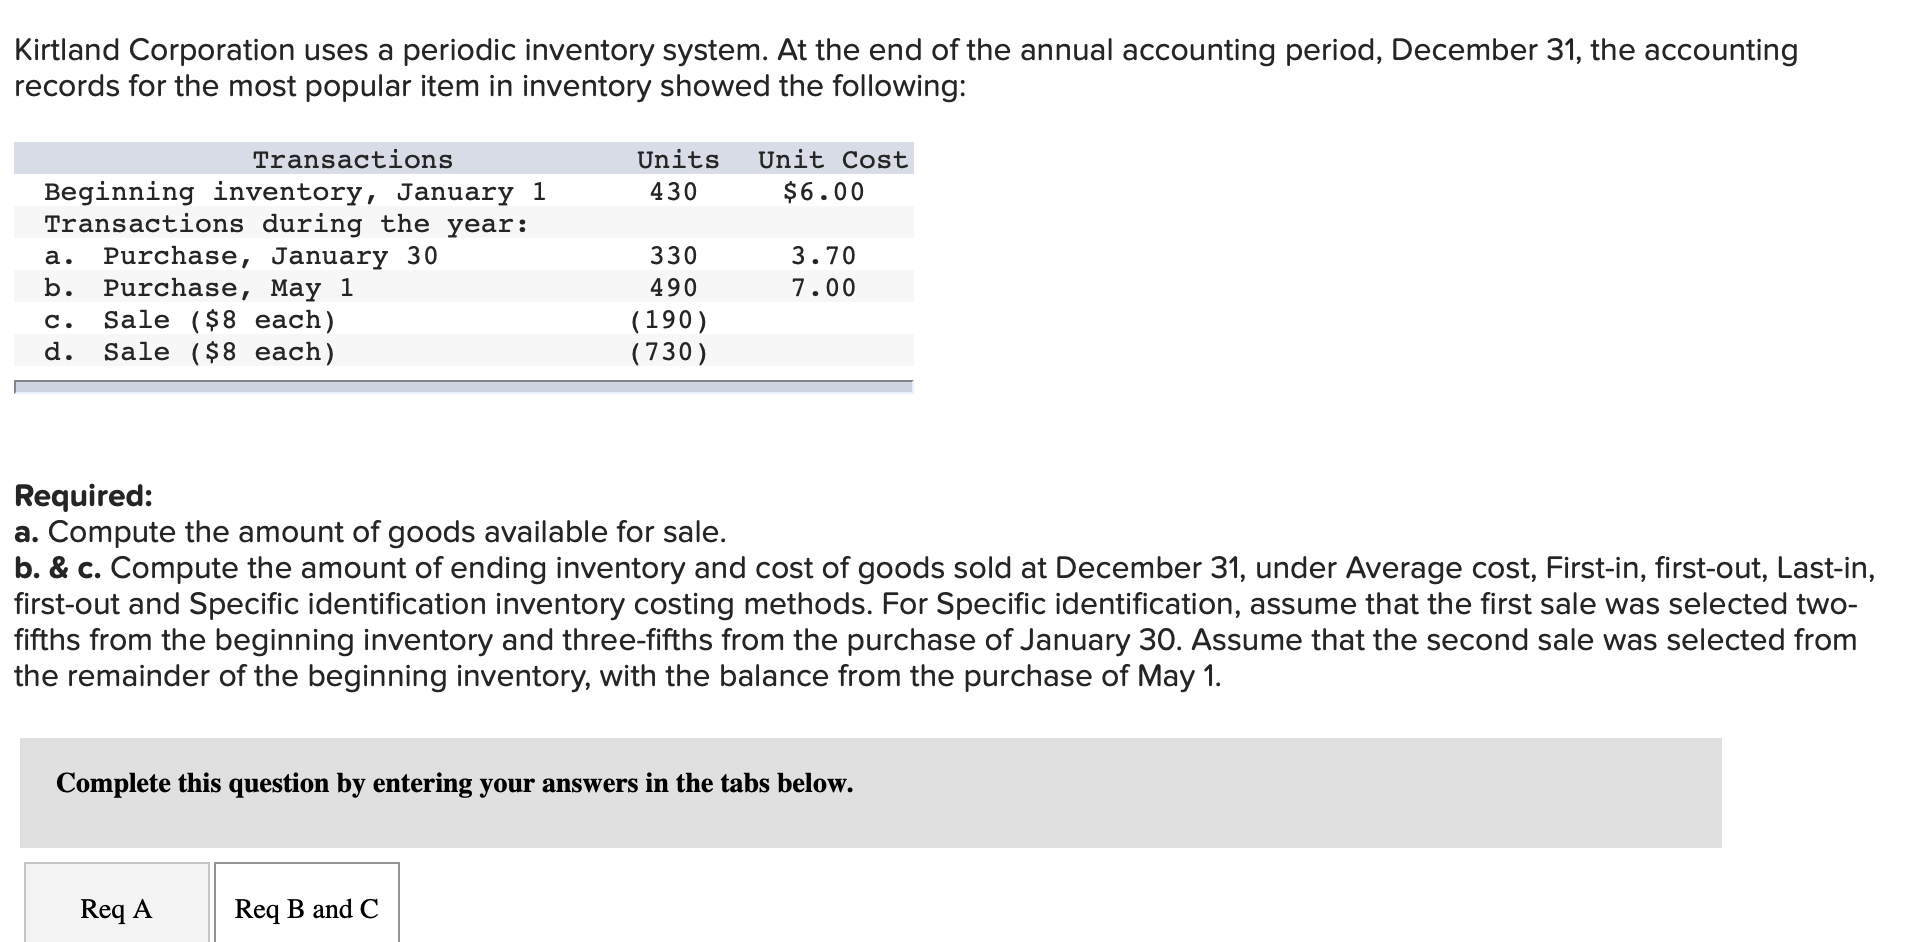The width and height of the screenshot is (1922, 942).
Task: Select the Transactions column header
Action: pos(352,158)
